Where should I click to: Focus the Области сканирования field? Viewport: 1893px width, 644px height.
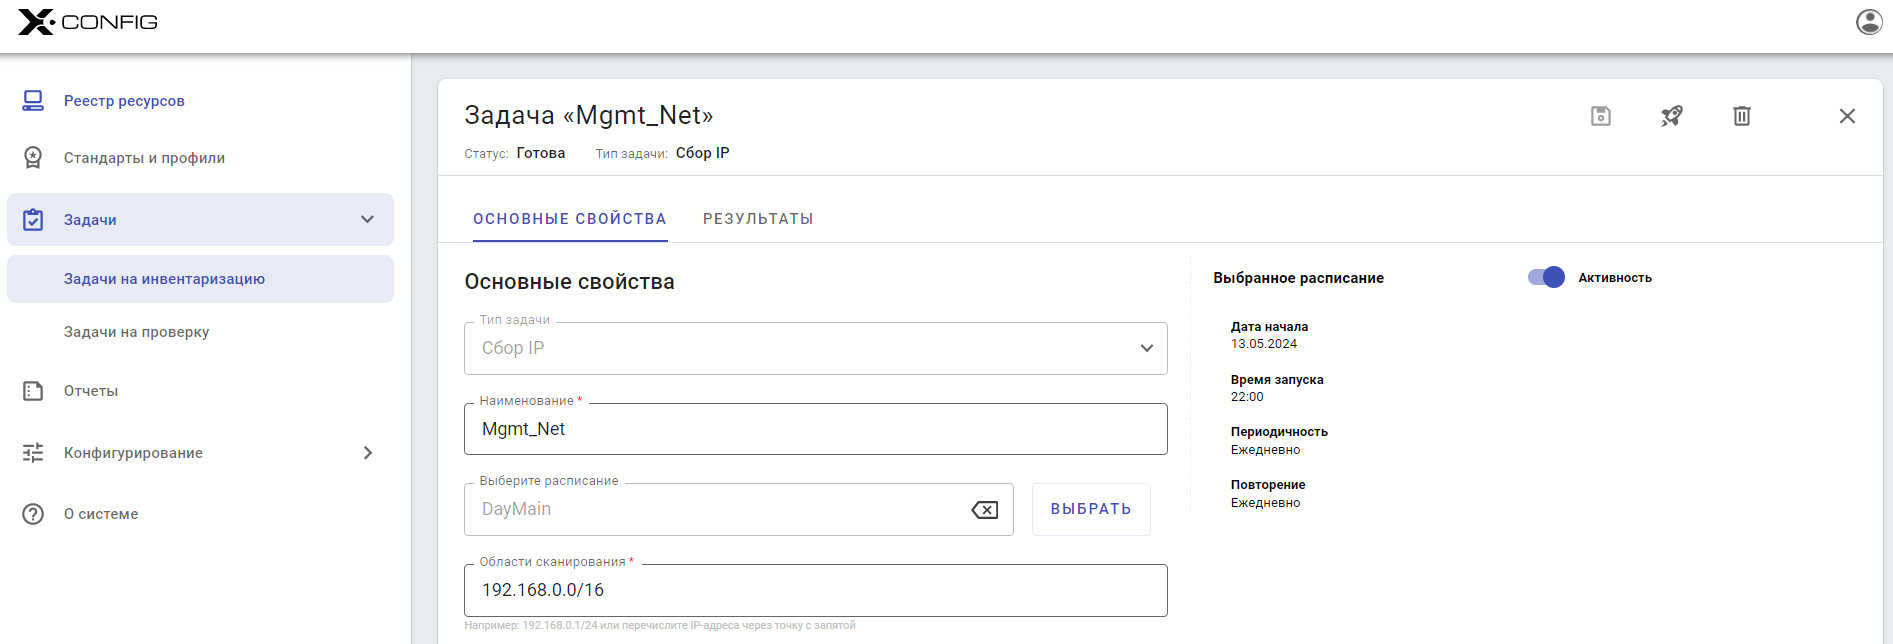tap(815, 591)
